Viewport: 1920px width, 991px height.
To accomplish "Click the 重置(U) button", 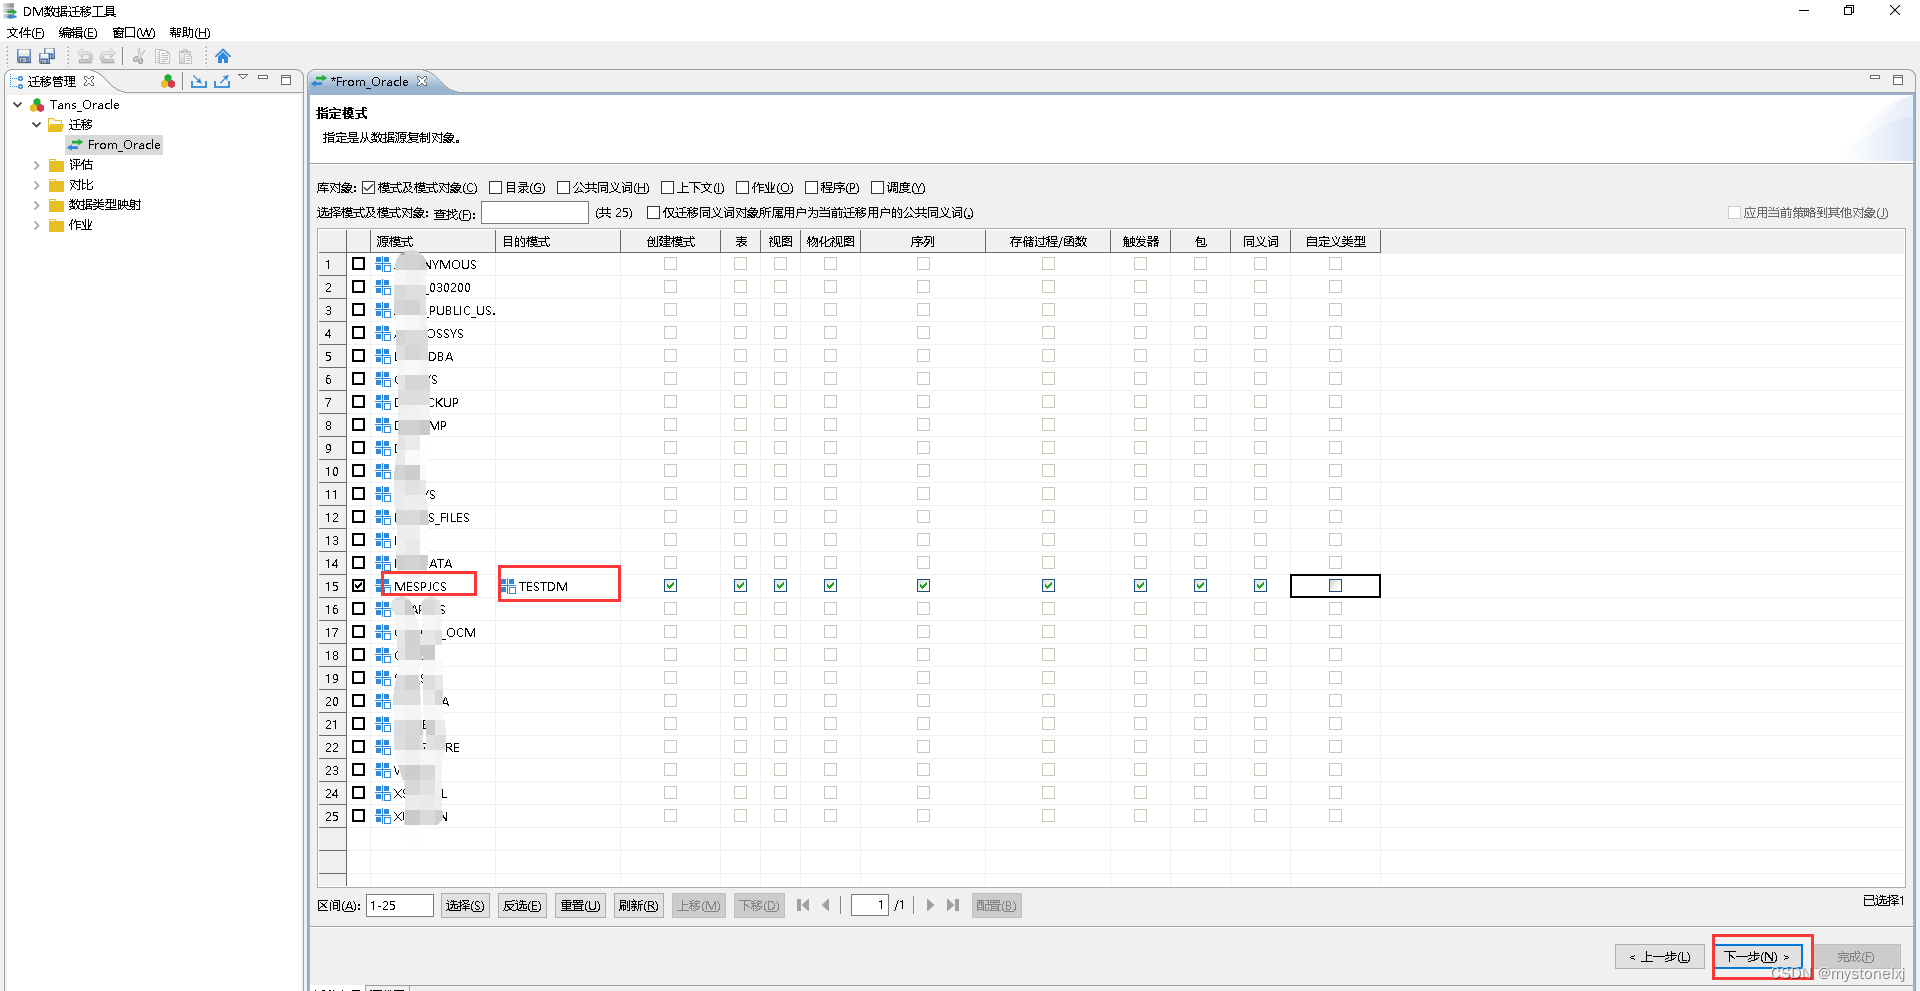I will pos(580,905).
